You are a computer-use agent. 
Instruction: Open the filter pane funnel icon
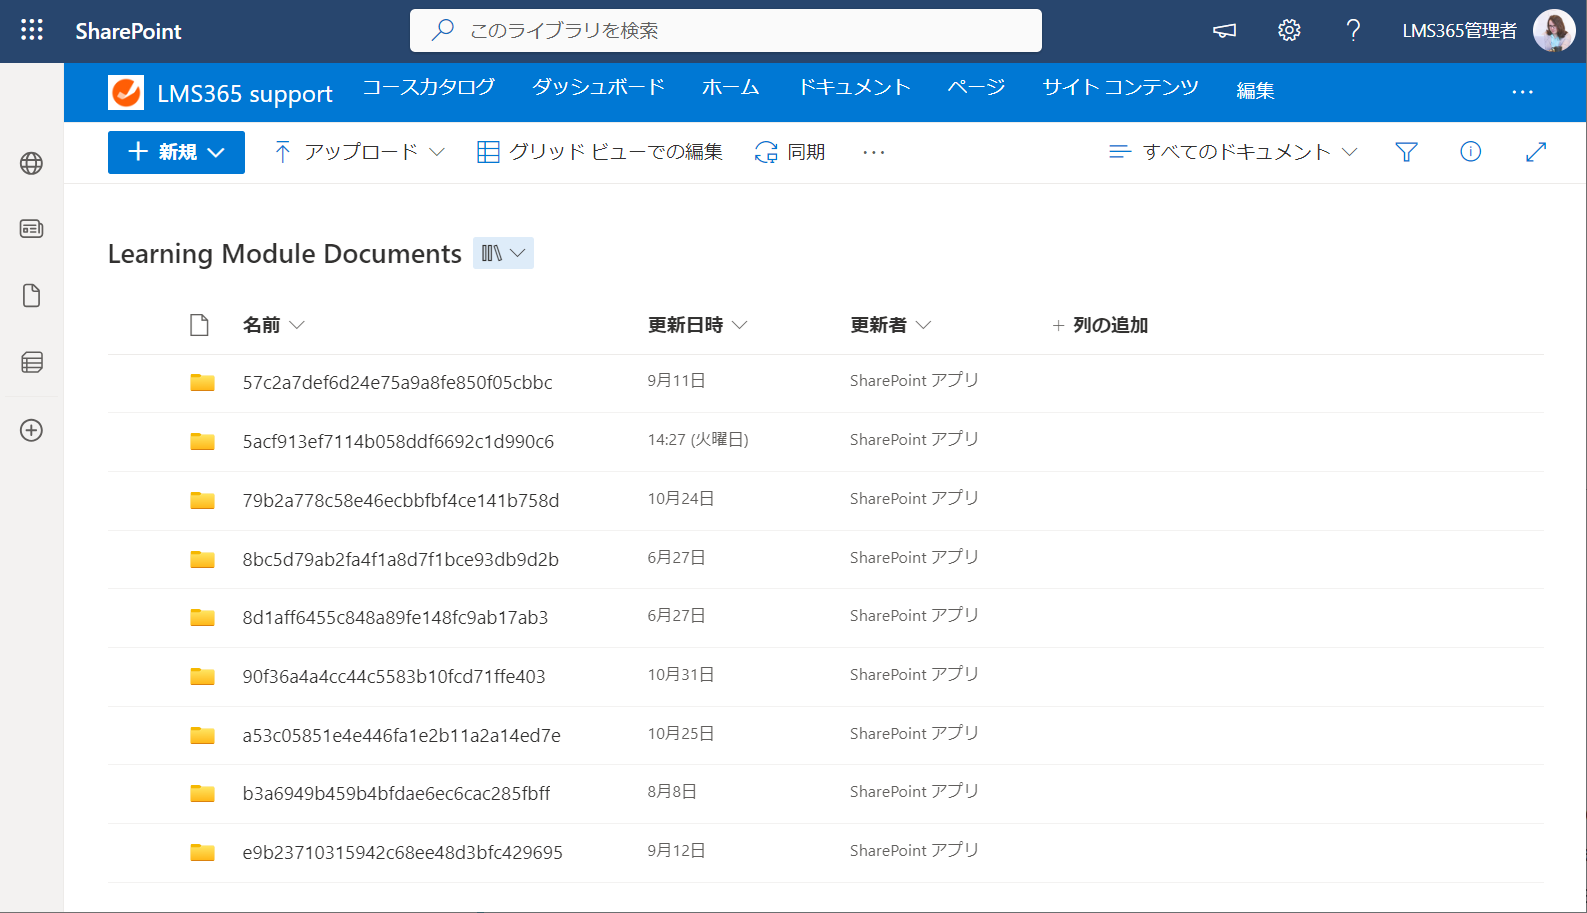(x=1406, y=152)
